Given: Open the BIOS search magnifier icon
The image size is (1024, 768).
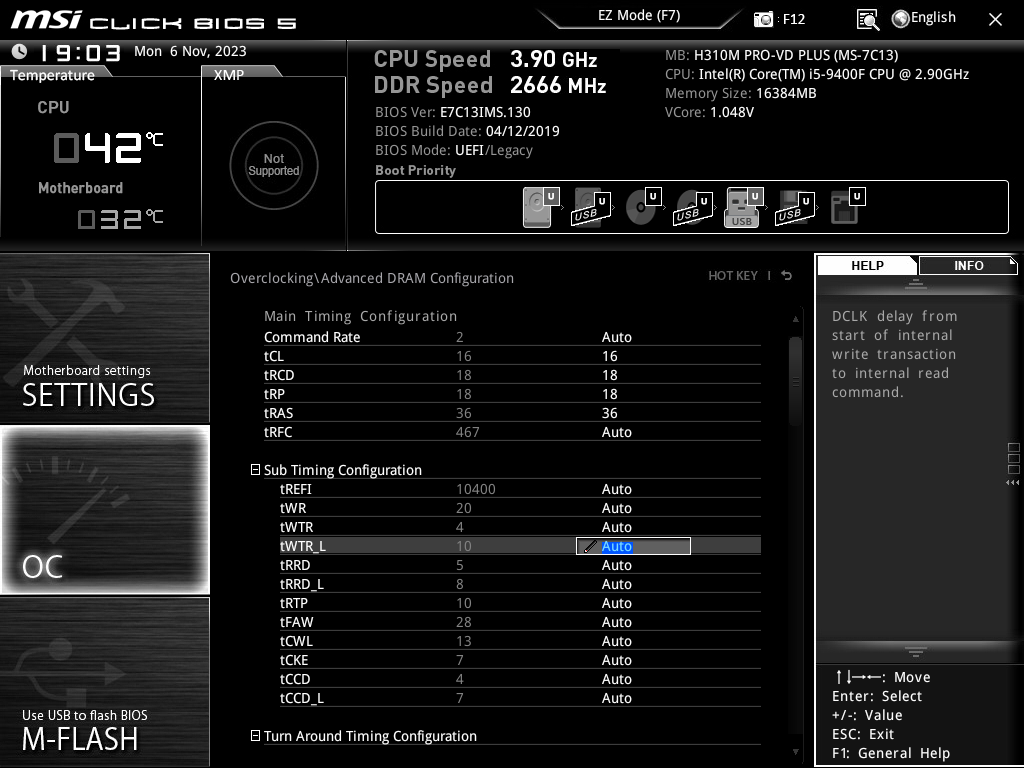Looking at the screenshot, I should click(x=867, y=20).
